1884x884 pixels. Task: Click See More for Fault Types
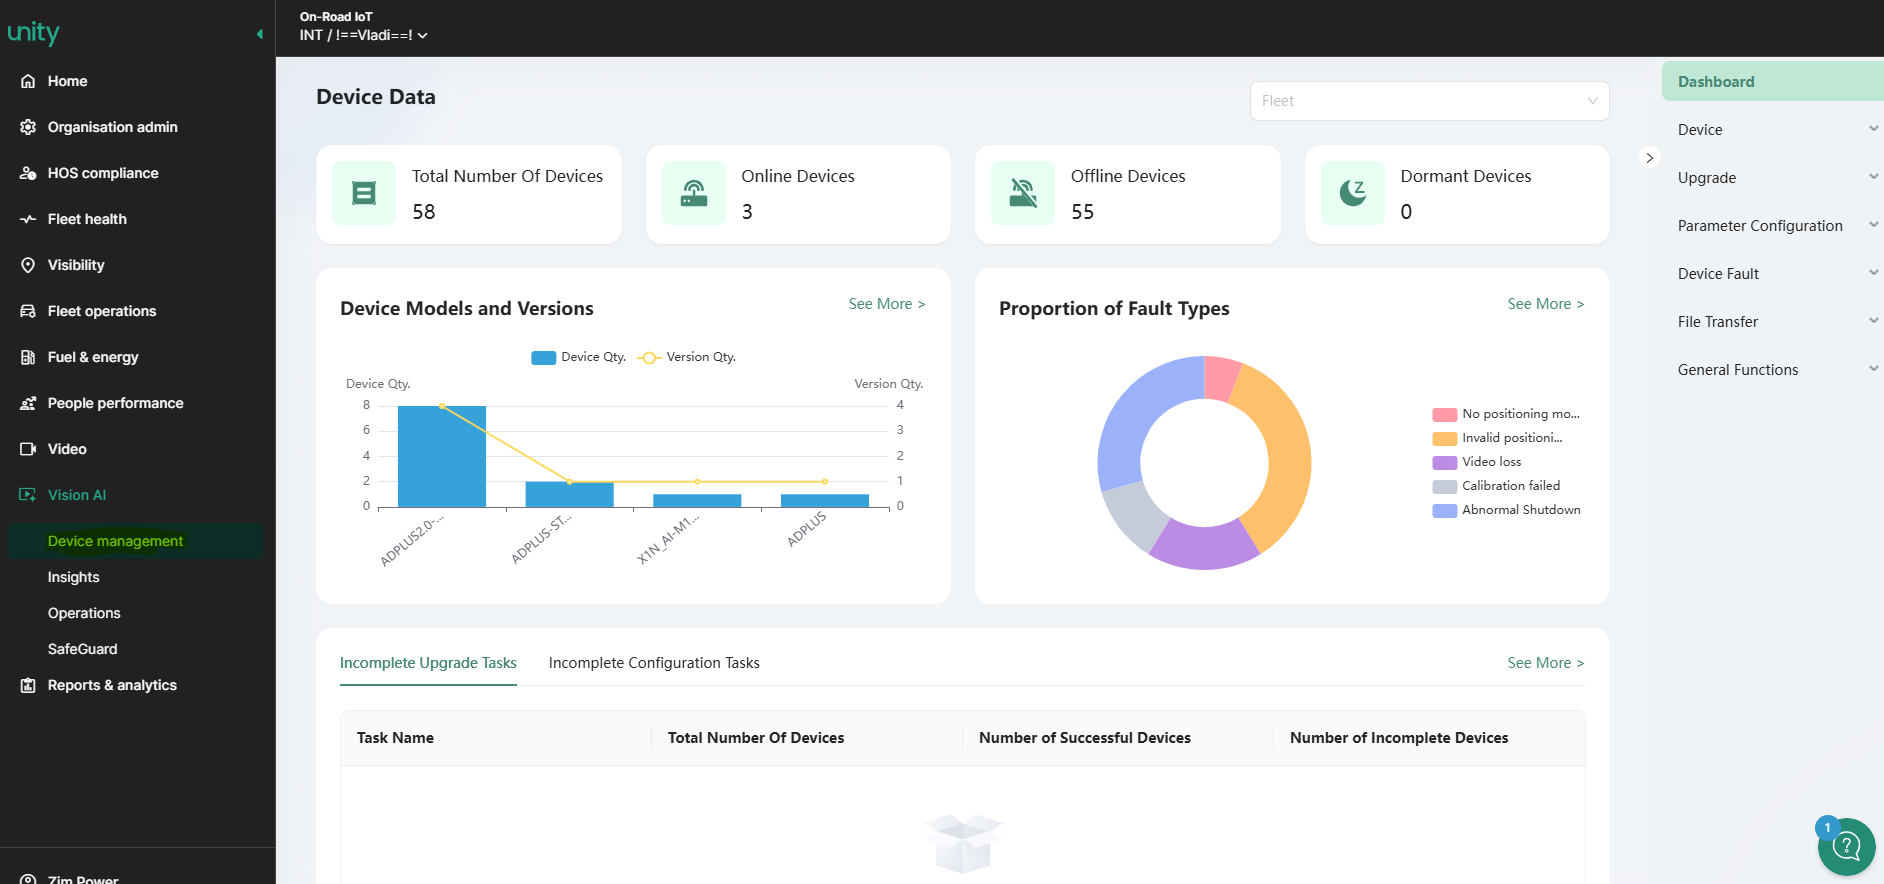[1546, 304]
